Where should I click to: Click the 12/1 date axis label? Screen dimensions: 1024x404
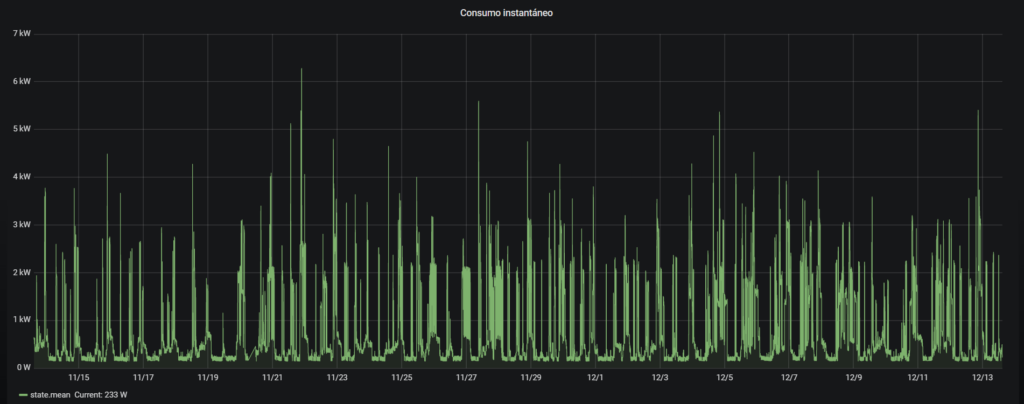point(596,377)
